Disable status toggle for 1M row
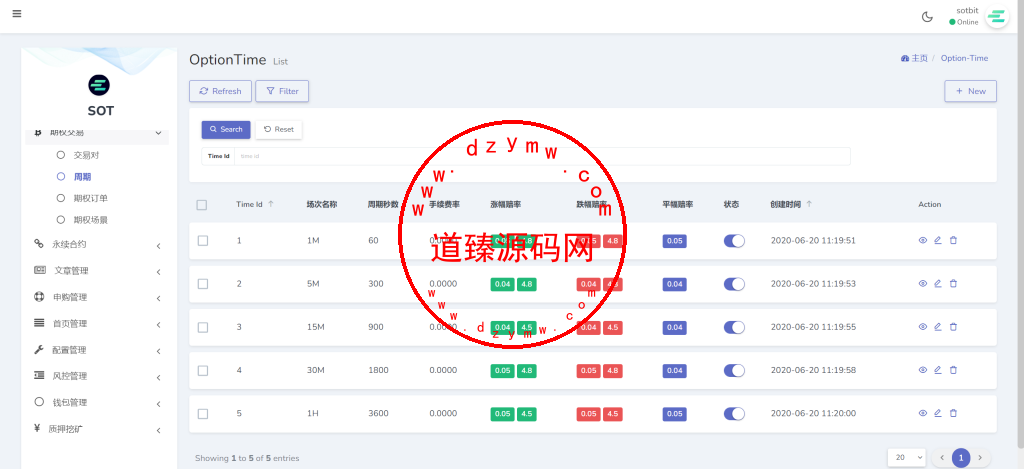1024x469 pixels. [x=734, y=240]
